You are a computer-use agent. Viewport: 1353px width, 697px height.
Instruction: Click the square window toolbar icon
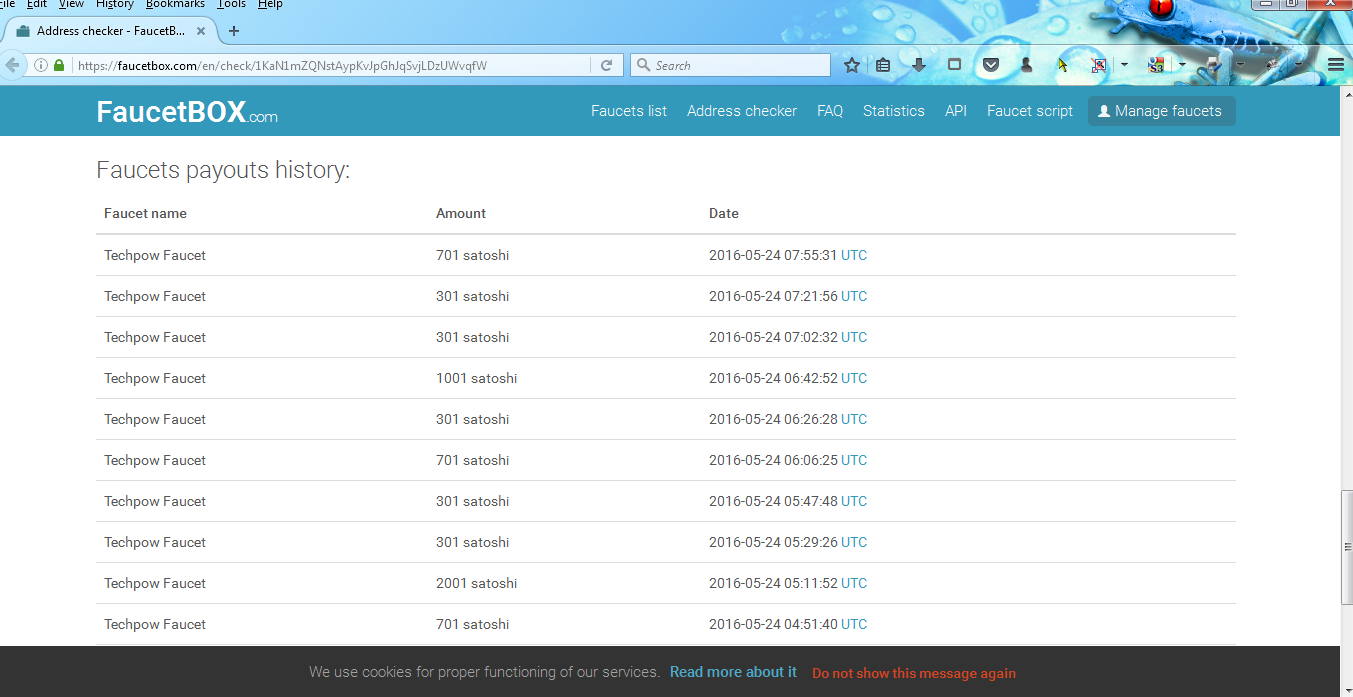pyautogui.click(x=955, y=65)
